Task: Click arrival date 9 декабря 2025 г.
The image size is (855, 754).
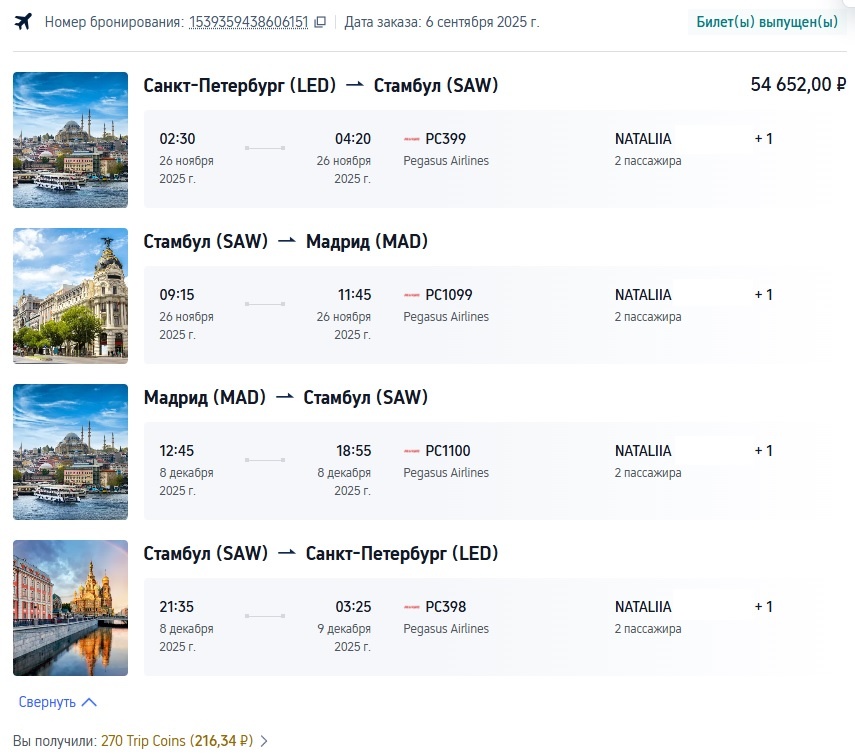Action: 344,637
